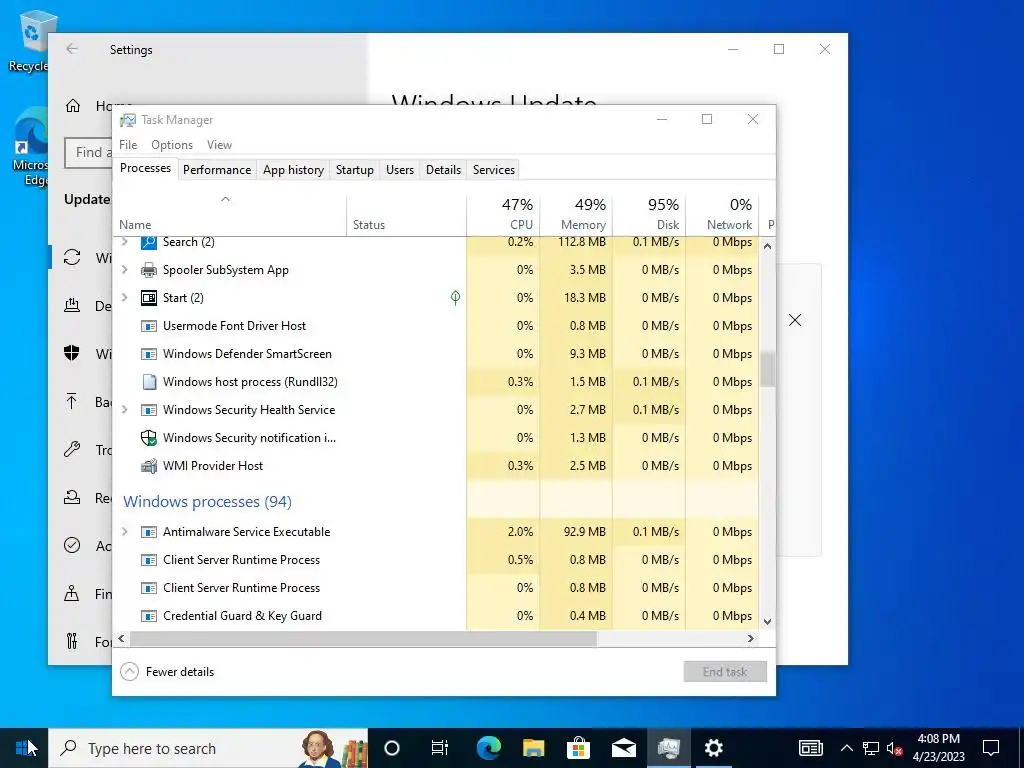Sort processes by CPU column header

point(504,214)
